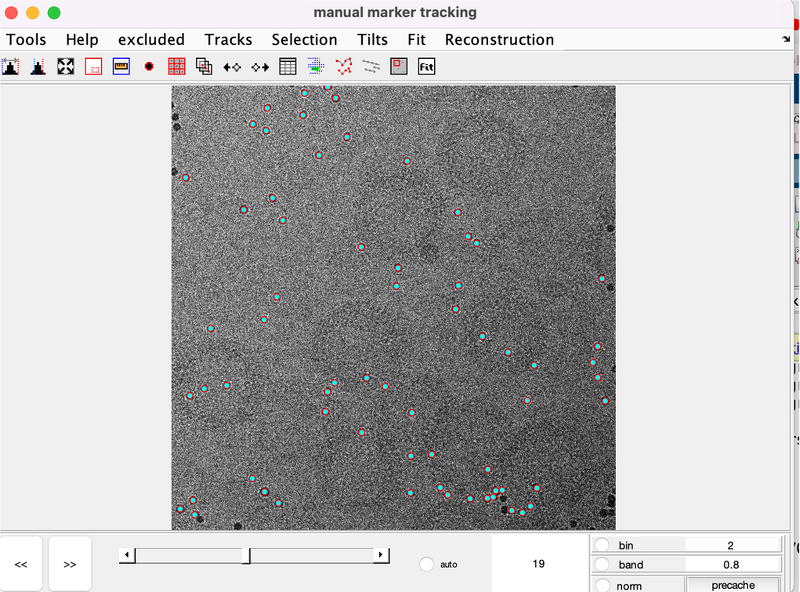Screen dimensions: 800x592
Task: Click the red connected-points track icon
Action: [x=344, y=67]
